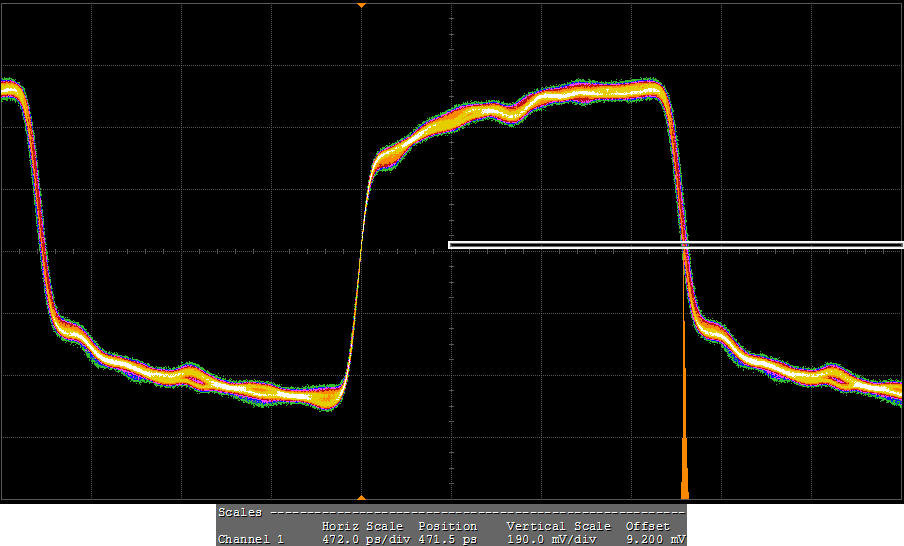Select the 472.0 ps/div horizontal scale value
This screenshot has width=904, height=546.
click(x=362, y=539)
